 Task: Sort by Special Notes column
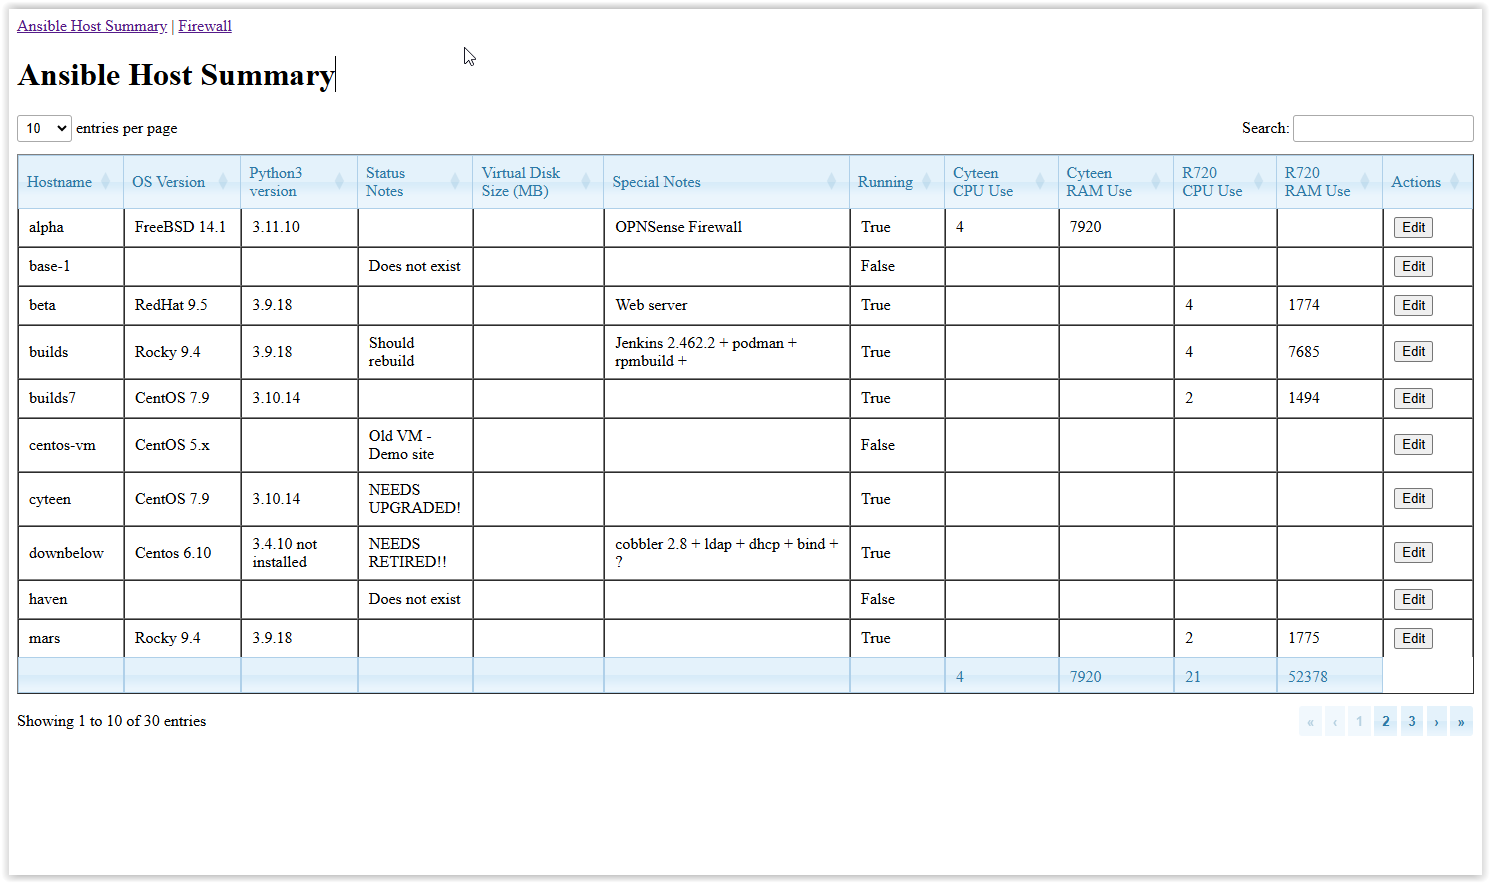click(726, 182)
